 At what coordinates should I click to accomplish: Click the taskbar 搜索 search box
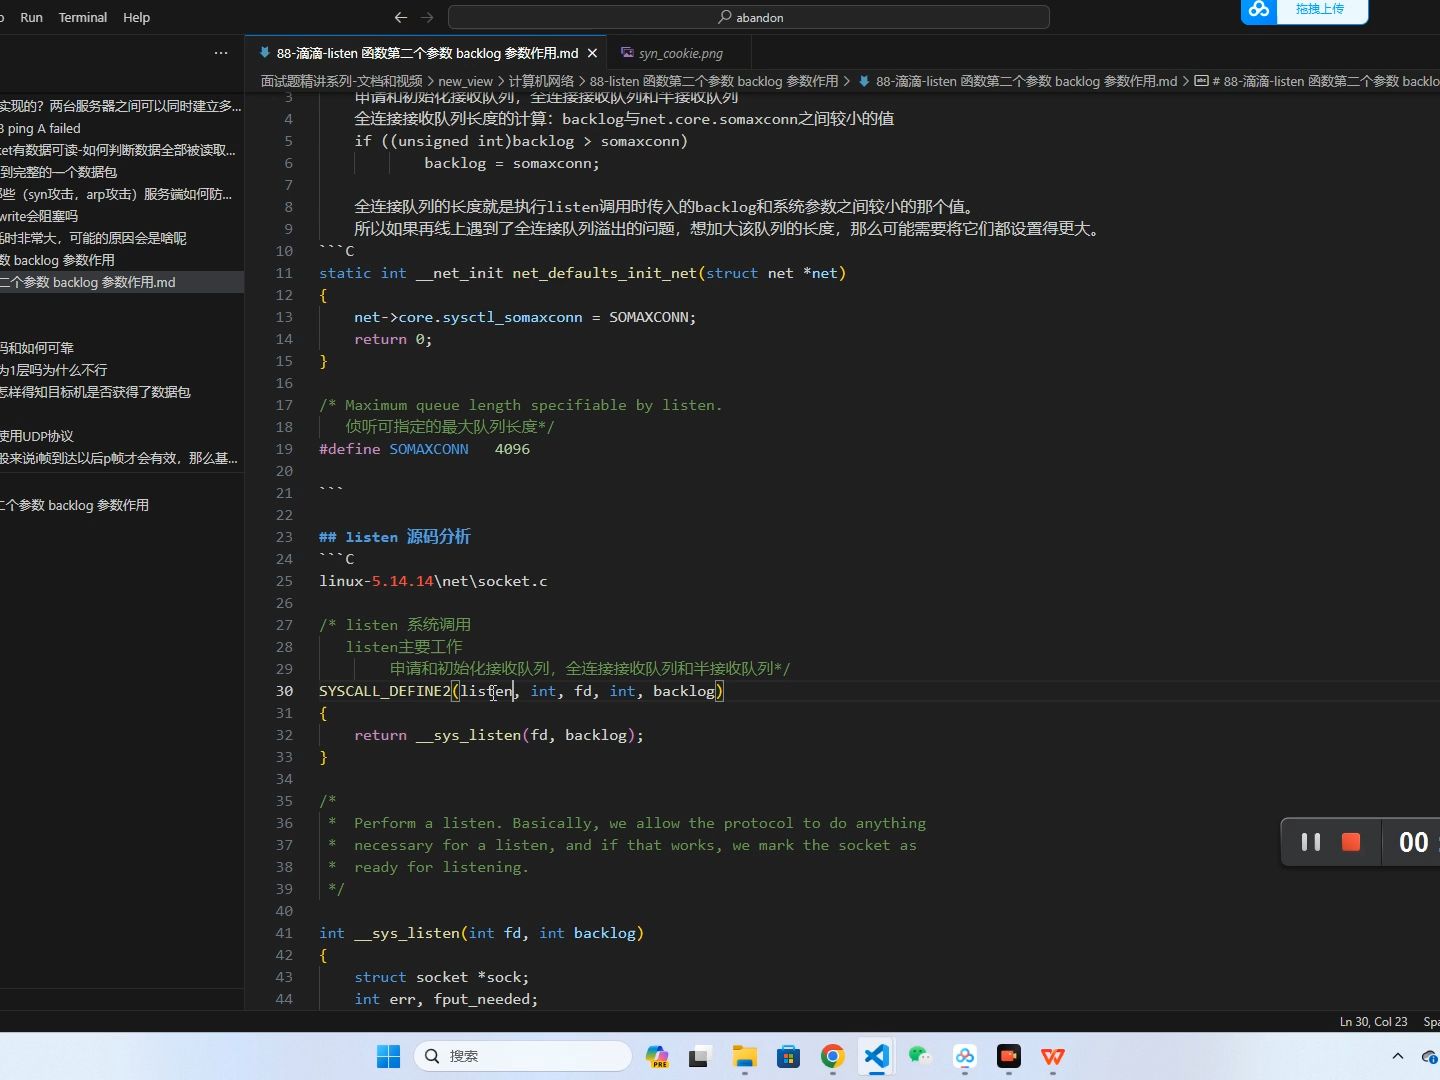pos(522,1056)
